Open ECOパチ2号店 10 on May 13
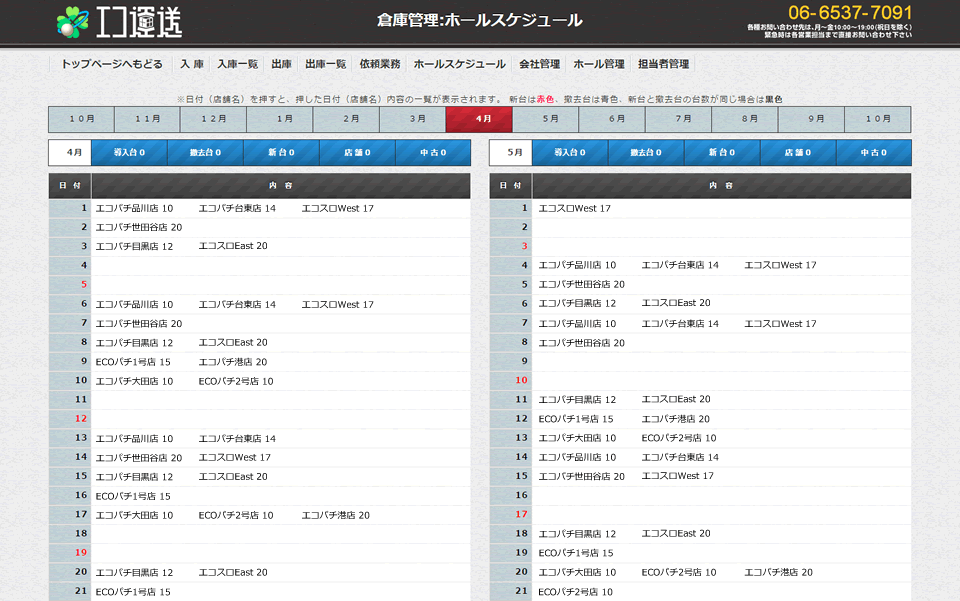Image resolution: width=960 pixels, height=601 pixels. pos(679,438)
